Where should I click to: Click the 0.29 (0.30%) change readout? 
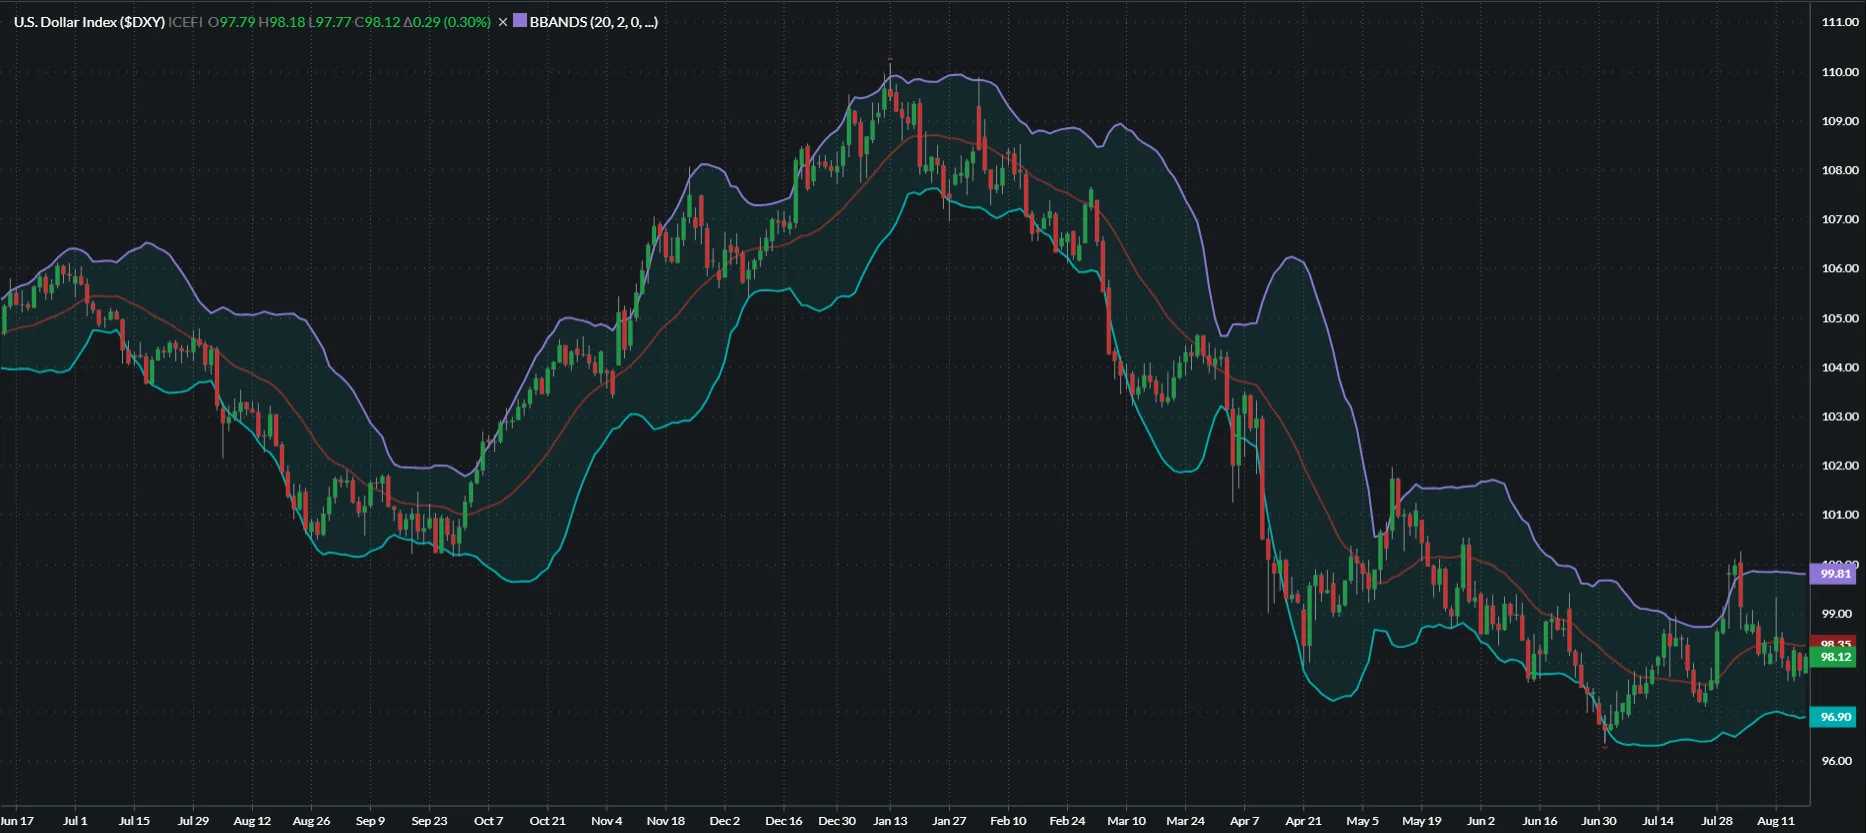pyautogui.click(x=447, y=22)
